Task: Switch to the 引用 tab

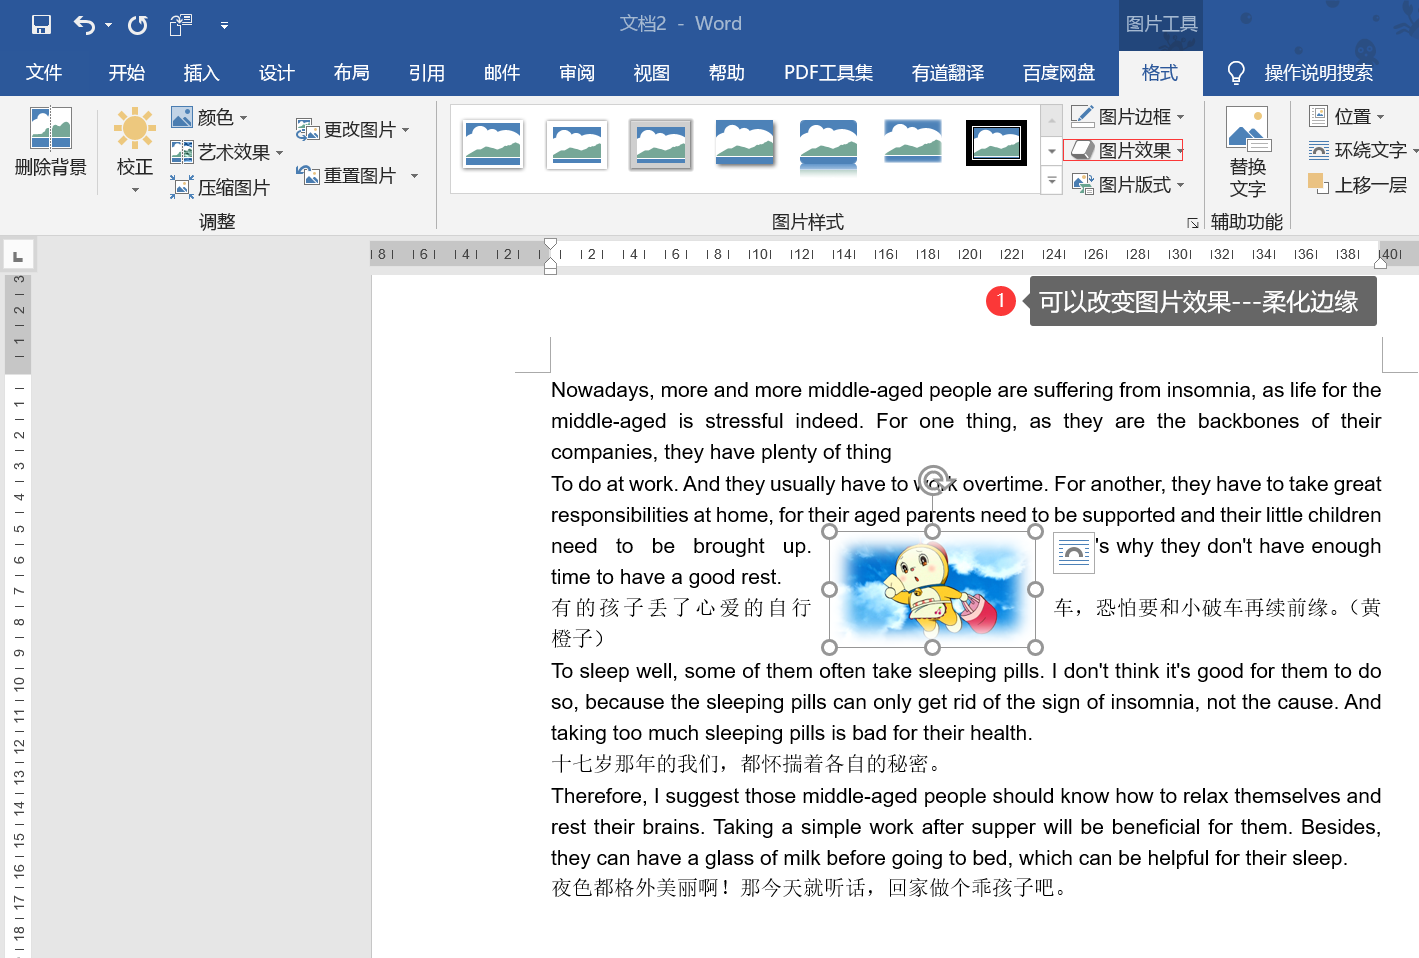Action: [427, 73]
